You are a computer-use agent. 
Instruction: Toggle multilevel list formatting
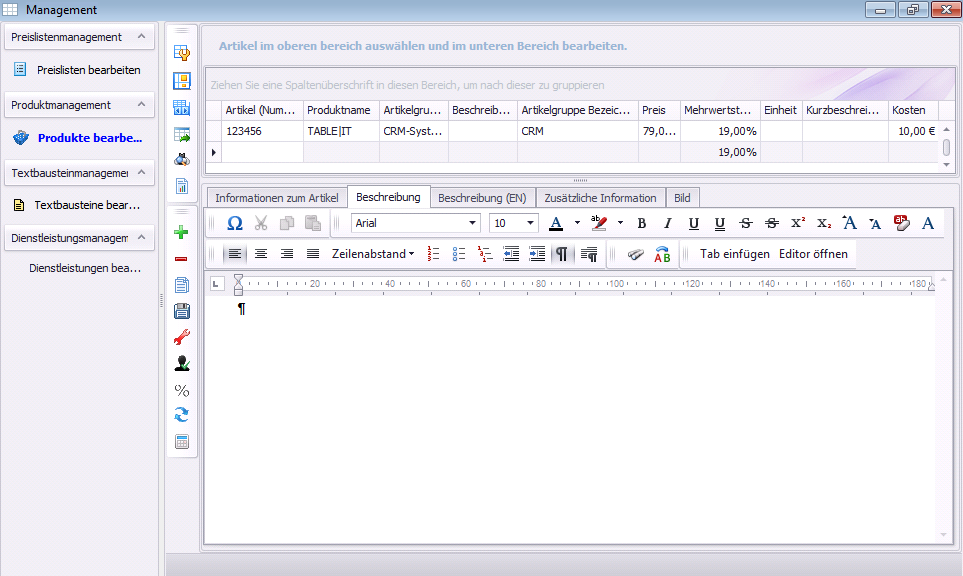click(x=485, y=254)
